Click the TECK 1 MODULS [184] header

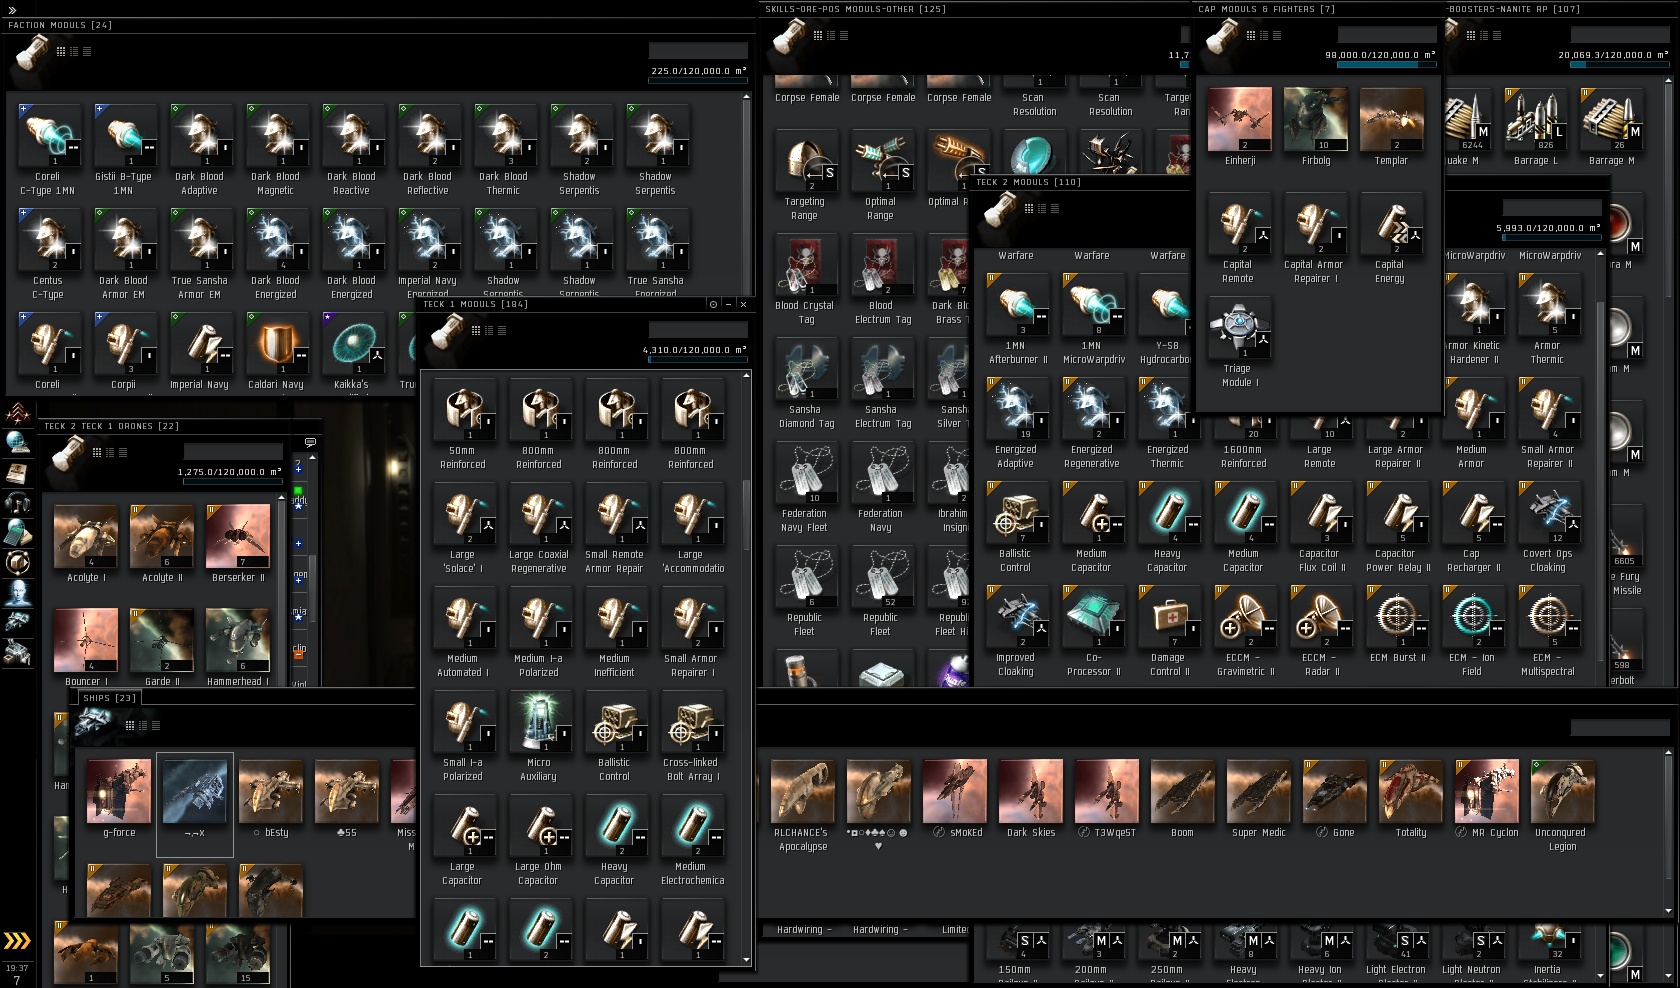(475, 304)
